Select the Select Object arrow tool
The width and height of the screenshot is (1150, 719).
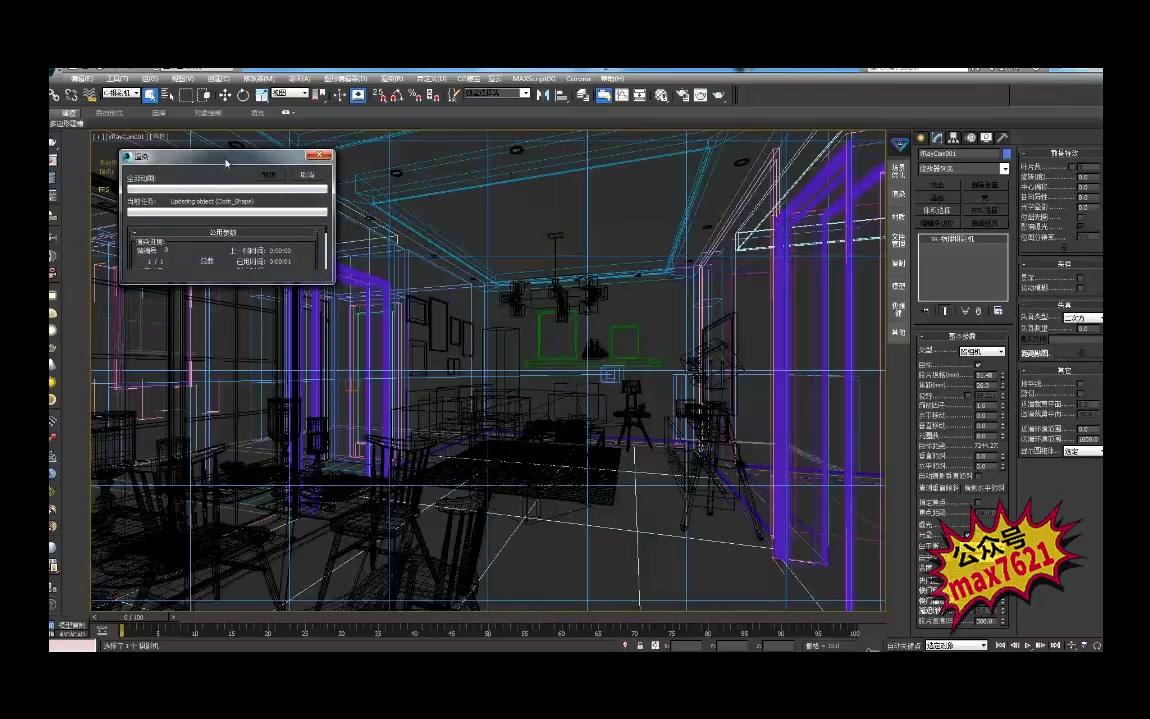pos(151,95)
